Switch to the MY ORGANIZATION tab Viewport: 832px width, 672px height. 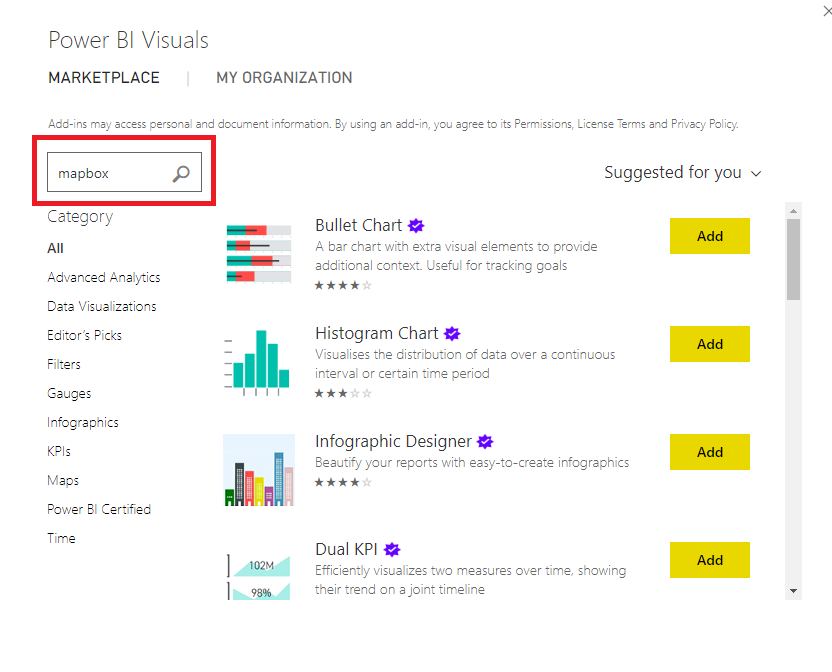click(284, 77)
